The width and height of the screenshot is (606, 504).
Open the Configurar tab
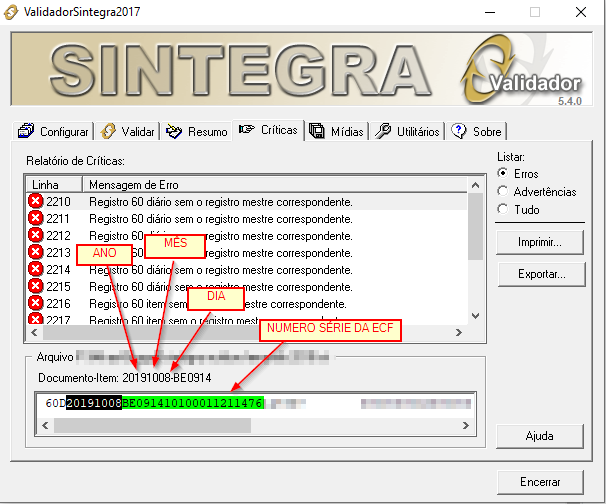[x=53, y=131]
